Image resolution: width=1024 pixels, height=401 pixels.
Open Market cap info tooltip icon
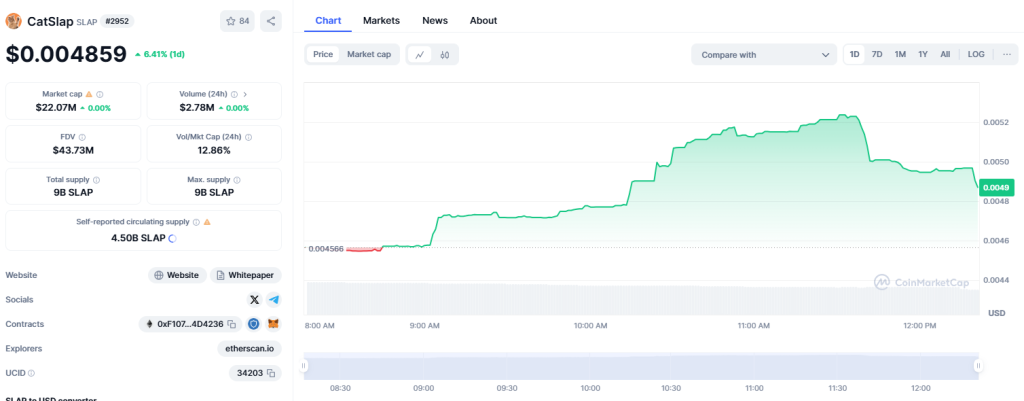coord(100,94)
